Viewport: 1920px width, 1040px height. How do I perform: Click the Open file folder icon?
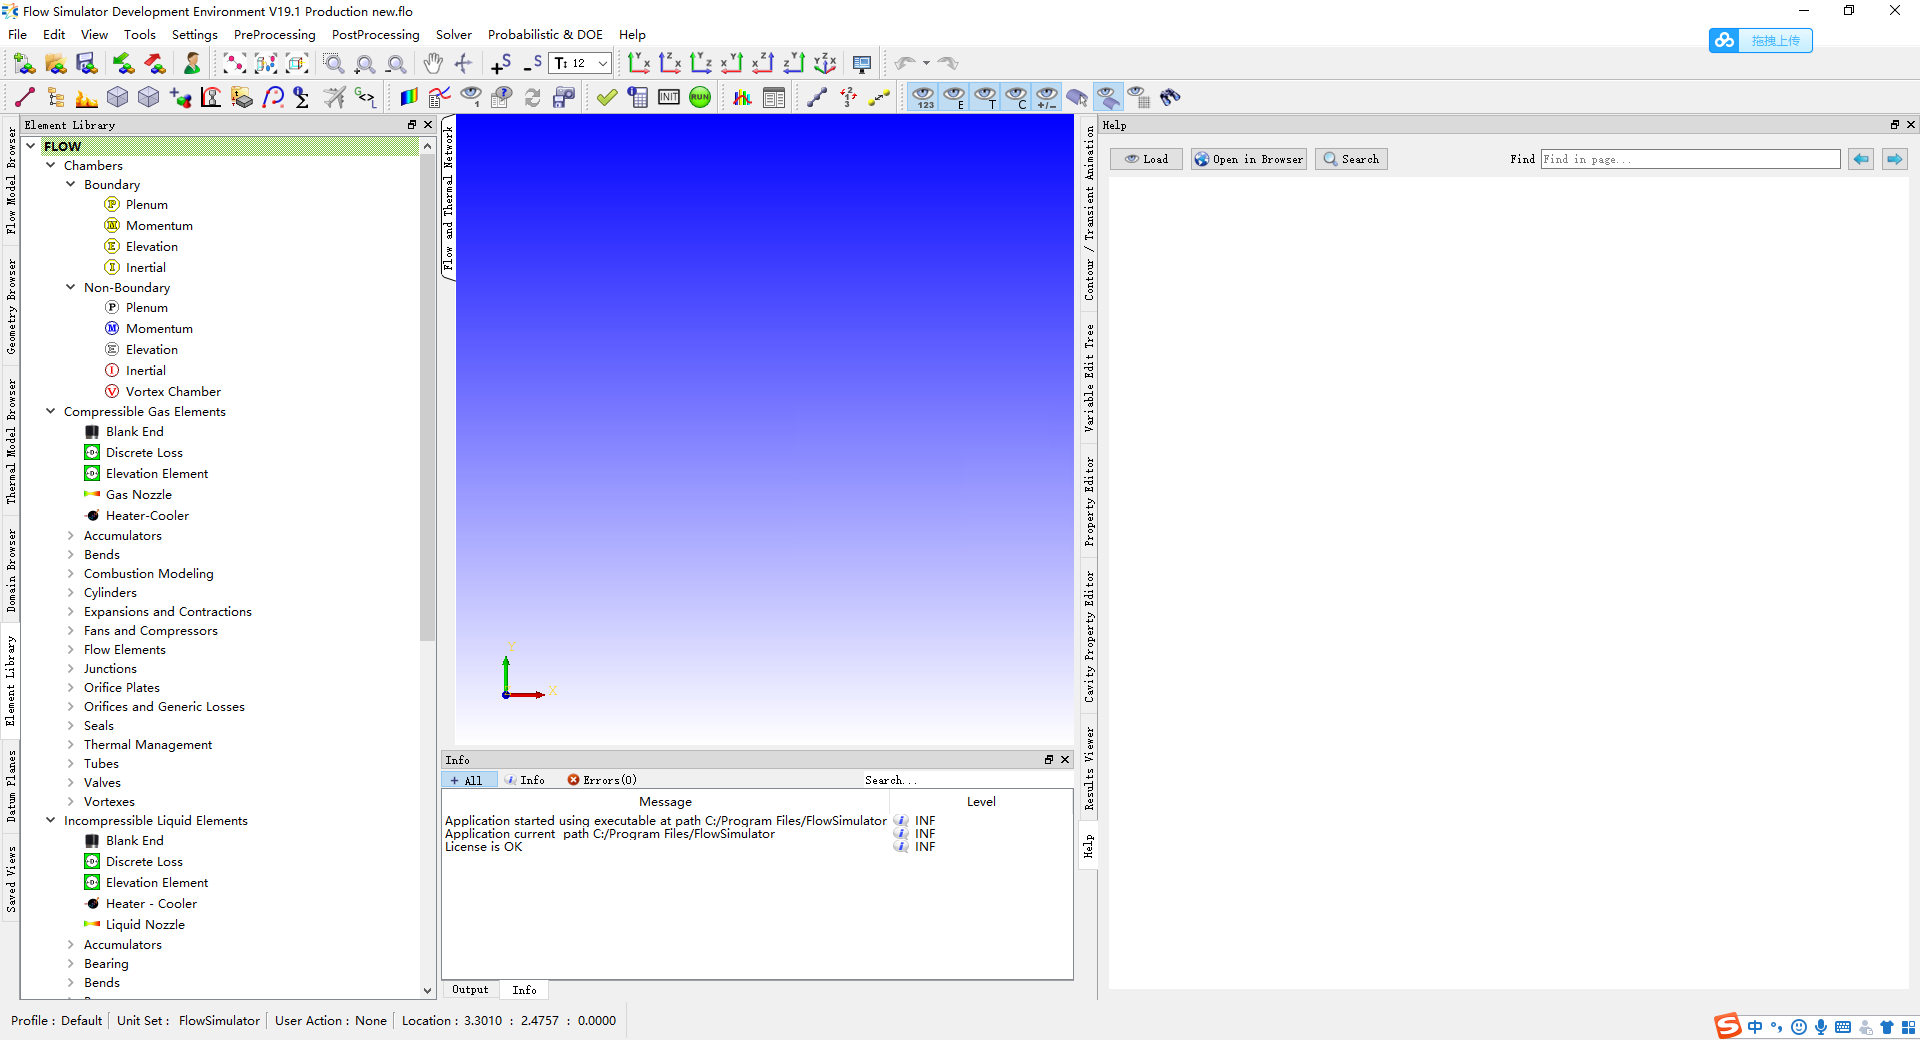(x=56, y=64)
